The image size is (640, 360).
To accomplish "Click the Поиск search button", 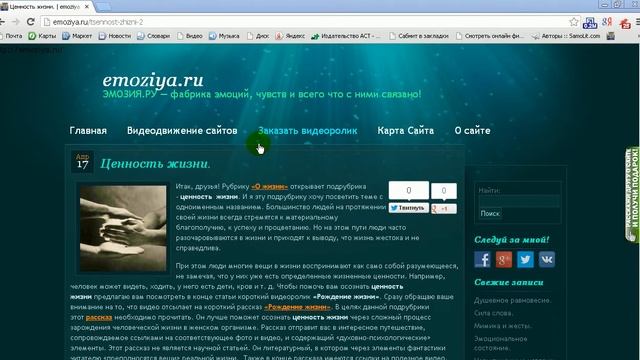I will [490, 213].
